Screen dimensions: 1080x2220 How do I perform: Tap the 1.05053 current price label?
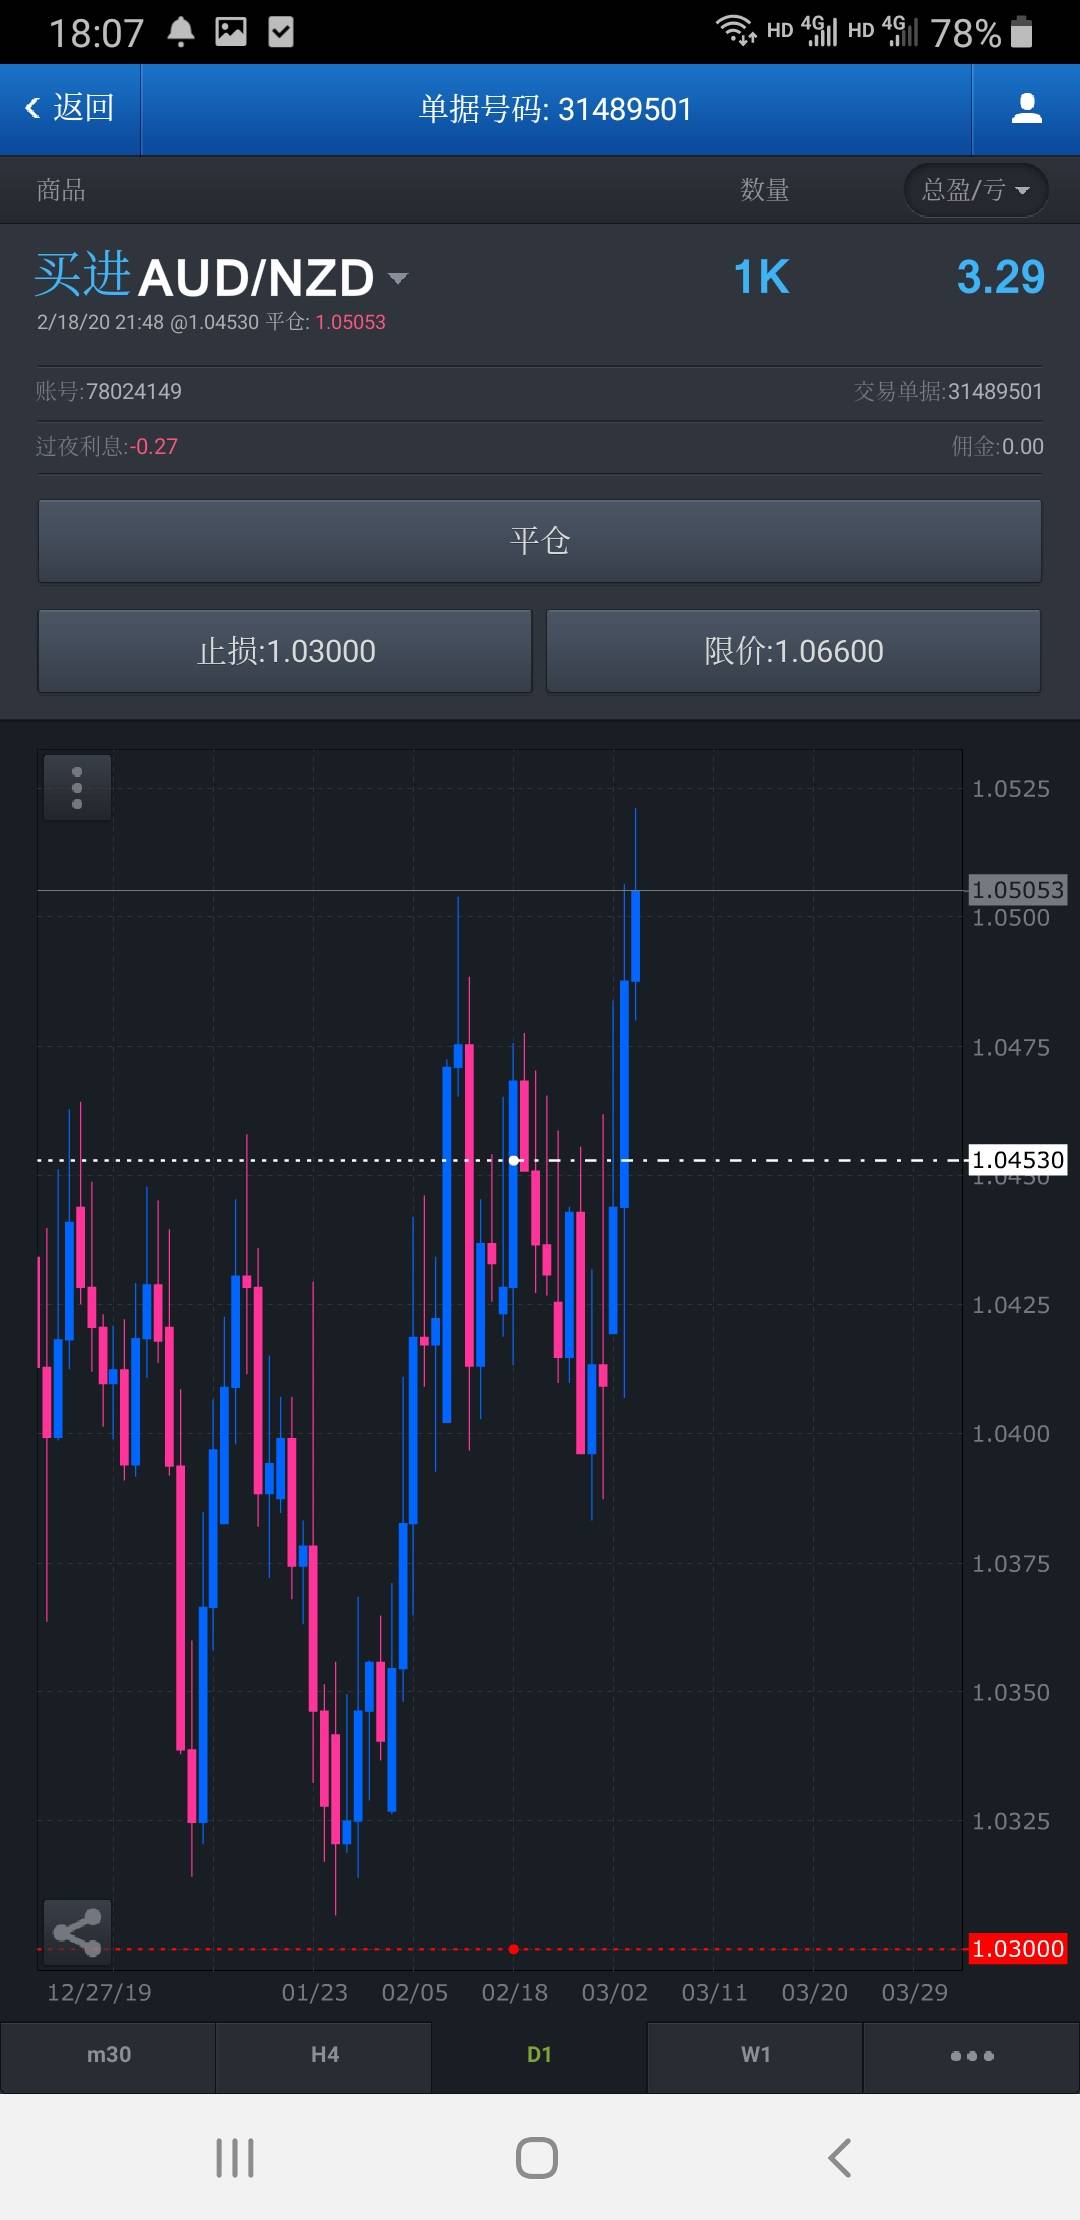(x=1018, y=889)
